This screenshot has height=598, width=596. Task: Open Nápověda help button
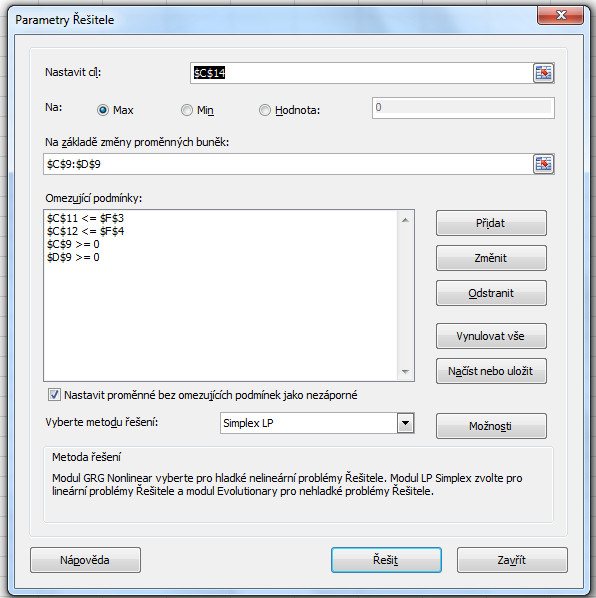[85, 560]
